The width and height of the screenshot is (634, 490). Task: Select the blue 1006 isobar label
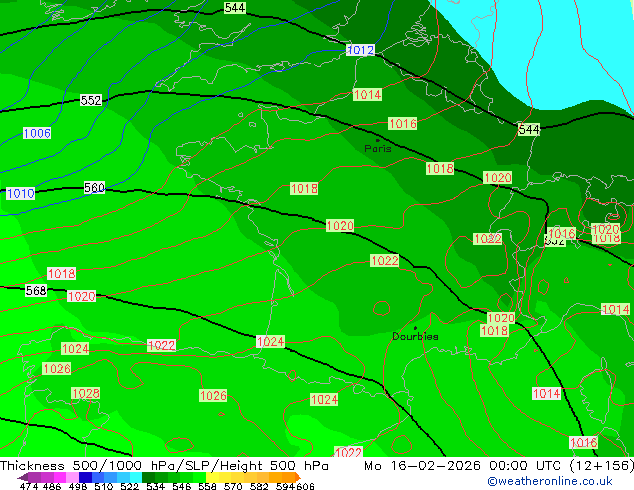point(37,133)
